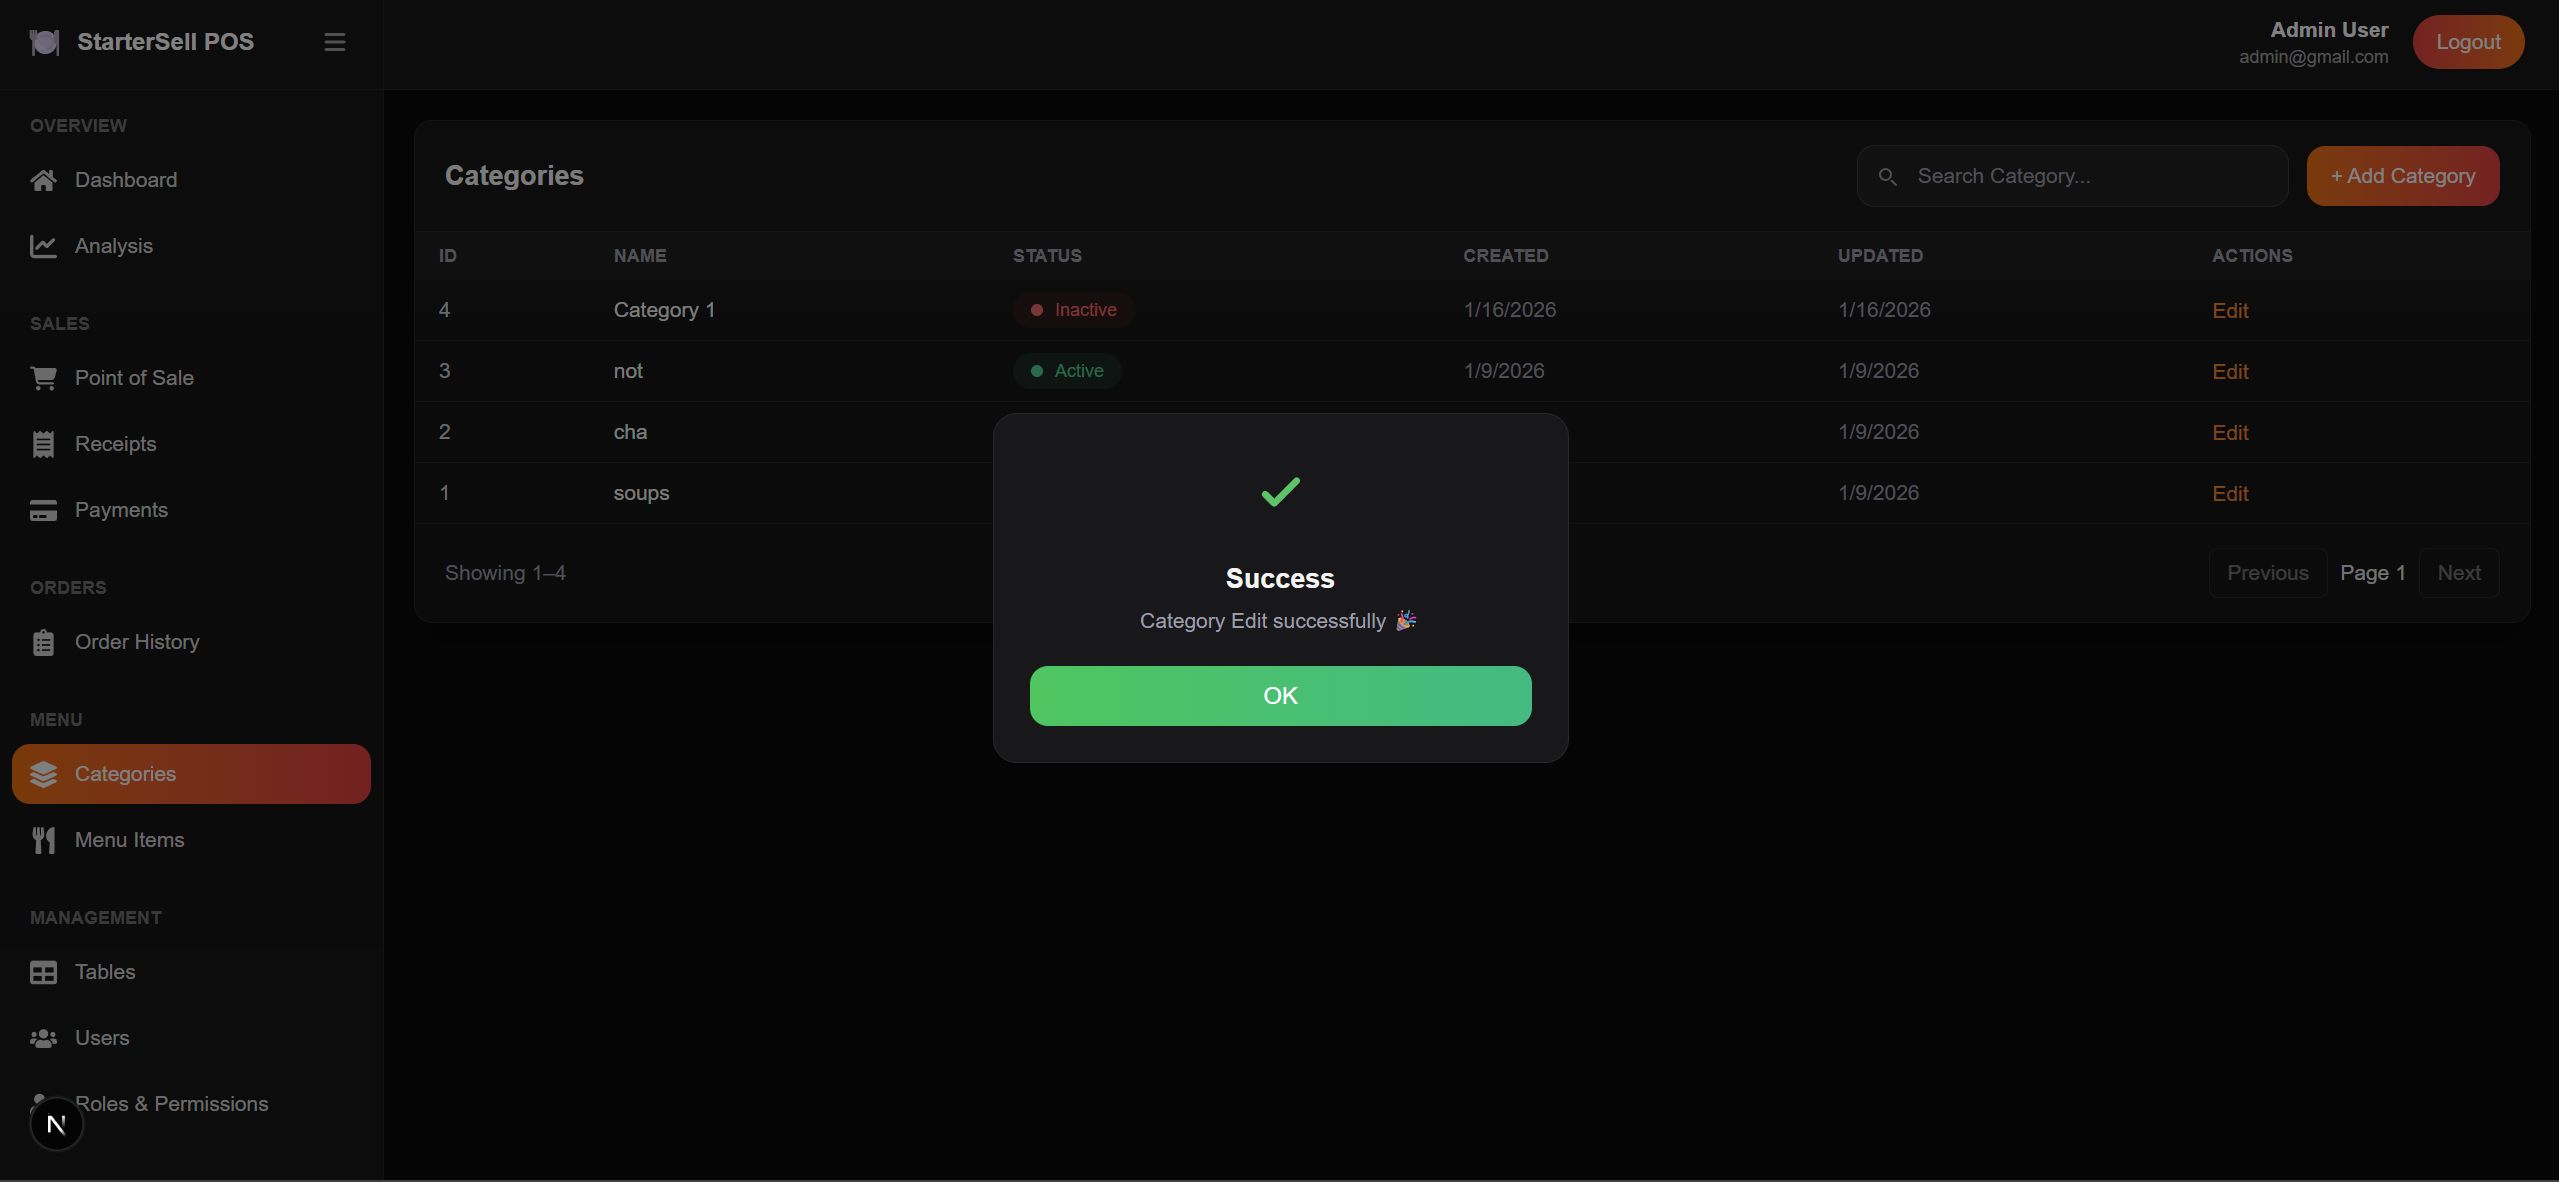The height and width of the screenshot is (1182, 2559).
Task: Click the Payments card icon
Action: click(x=43, y=510)
